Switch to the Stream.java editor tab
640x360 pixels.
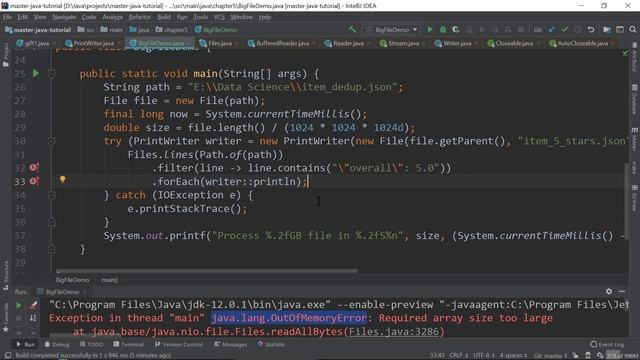tap(402, 43)
